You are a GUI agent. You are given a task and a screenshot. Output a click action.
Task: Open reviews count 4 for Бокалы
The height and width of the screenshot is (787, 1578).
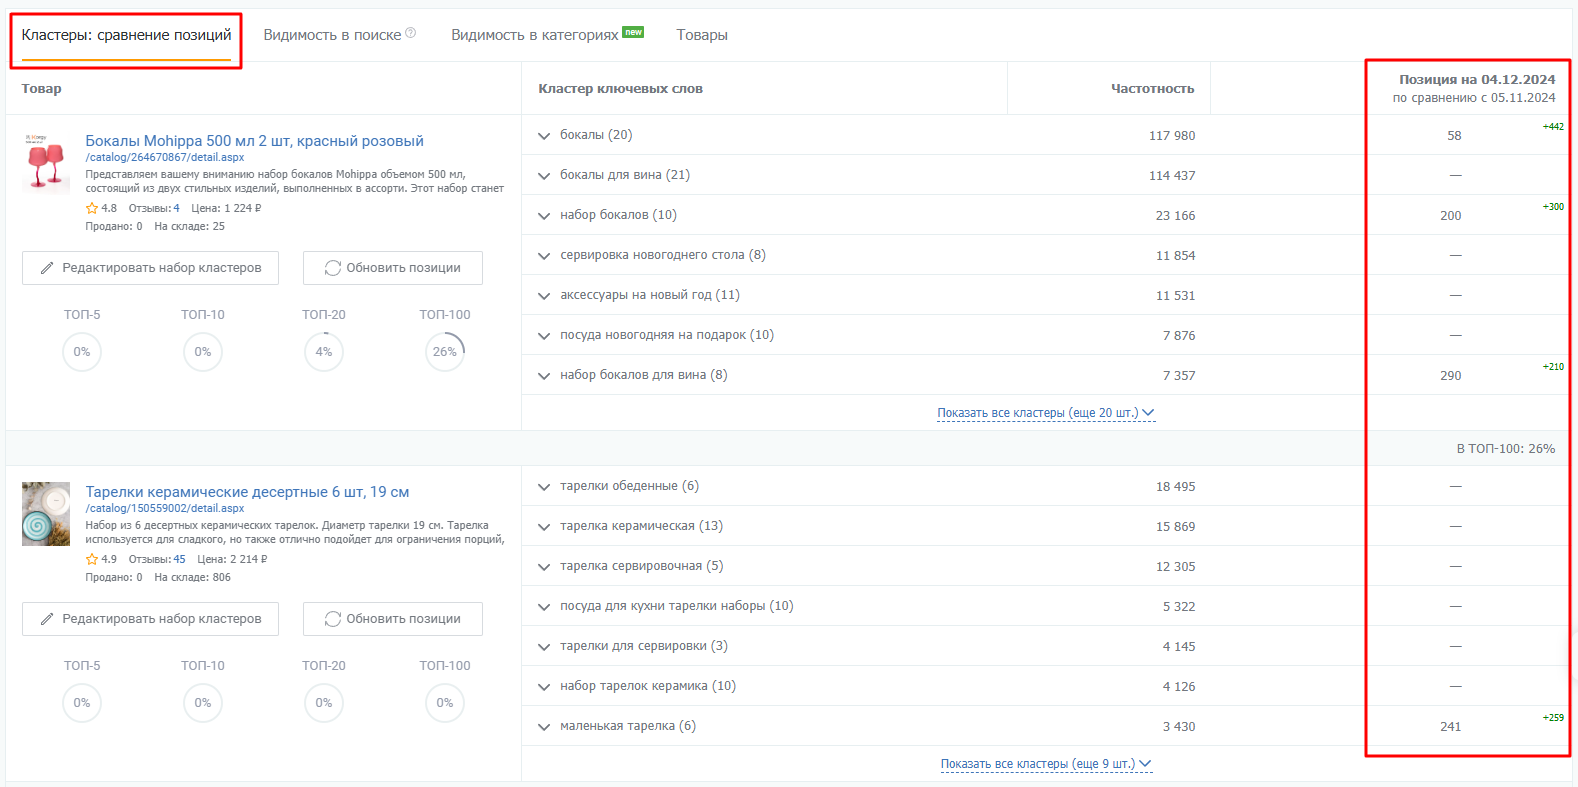(x=177, y=208)
